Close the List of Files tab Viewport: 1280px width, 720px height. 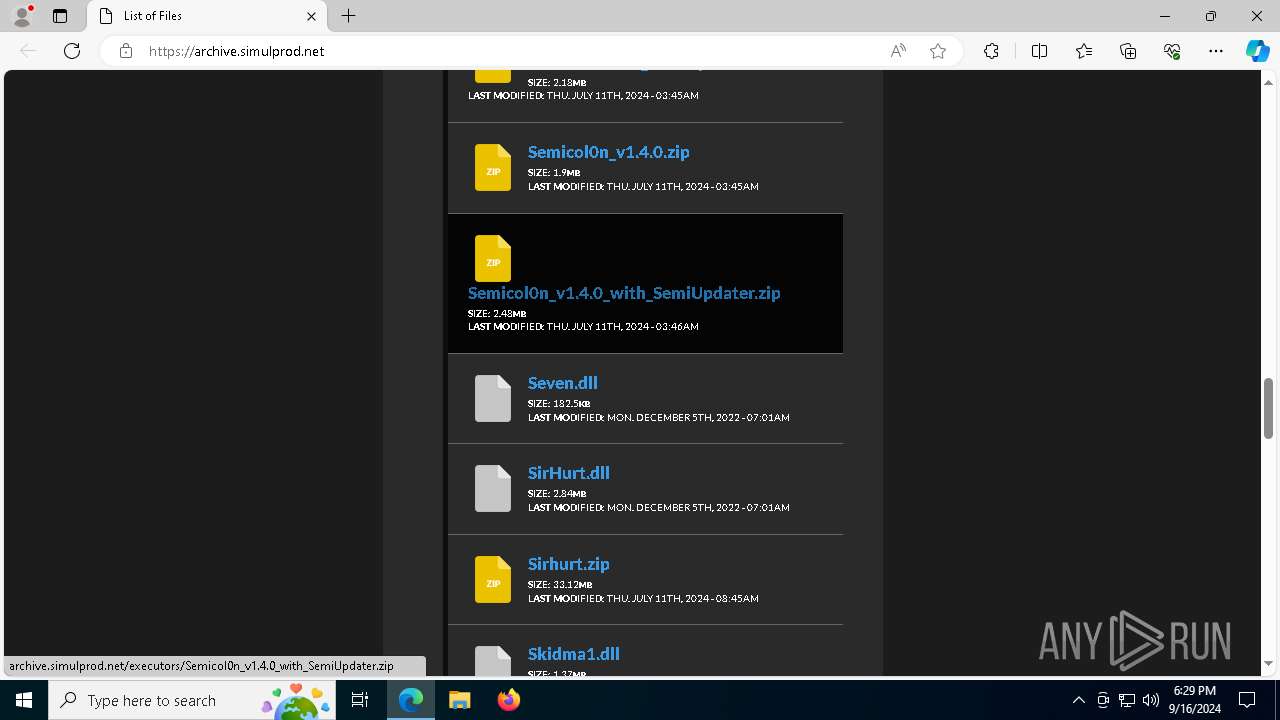pos(311,16)
